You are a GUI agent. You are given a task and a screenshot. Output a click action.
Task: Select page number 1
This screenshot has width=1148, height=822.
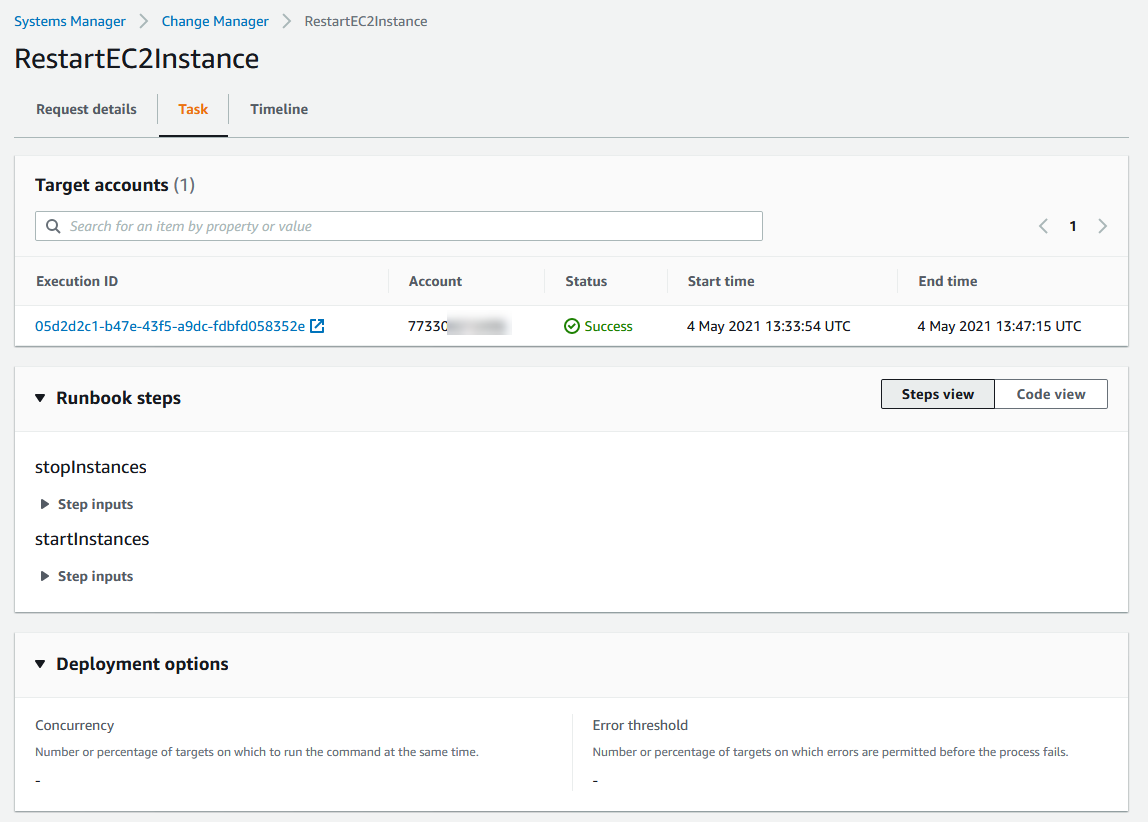tap(1073, 226)
